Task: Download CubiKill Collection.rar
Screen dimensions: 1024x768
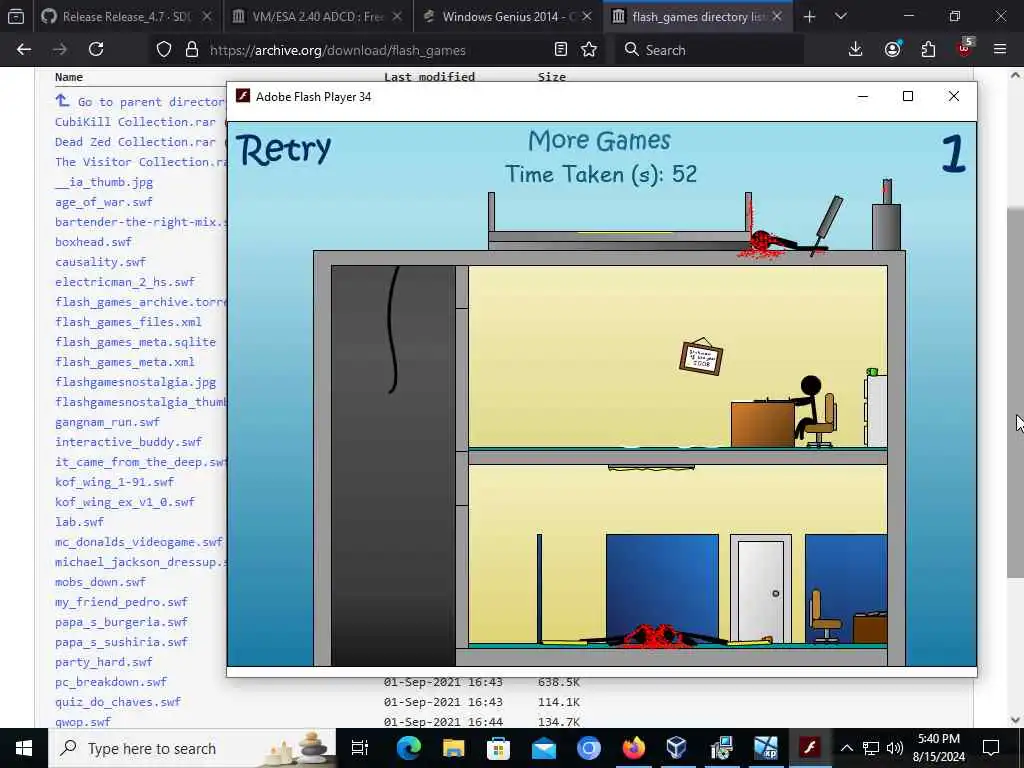Action: pos(135,122)
